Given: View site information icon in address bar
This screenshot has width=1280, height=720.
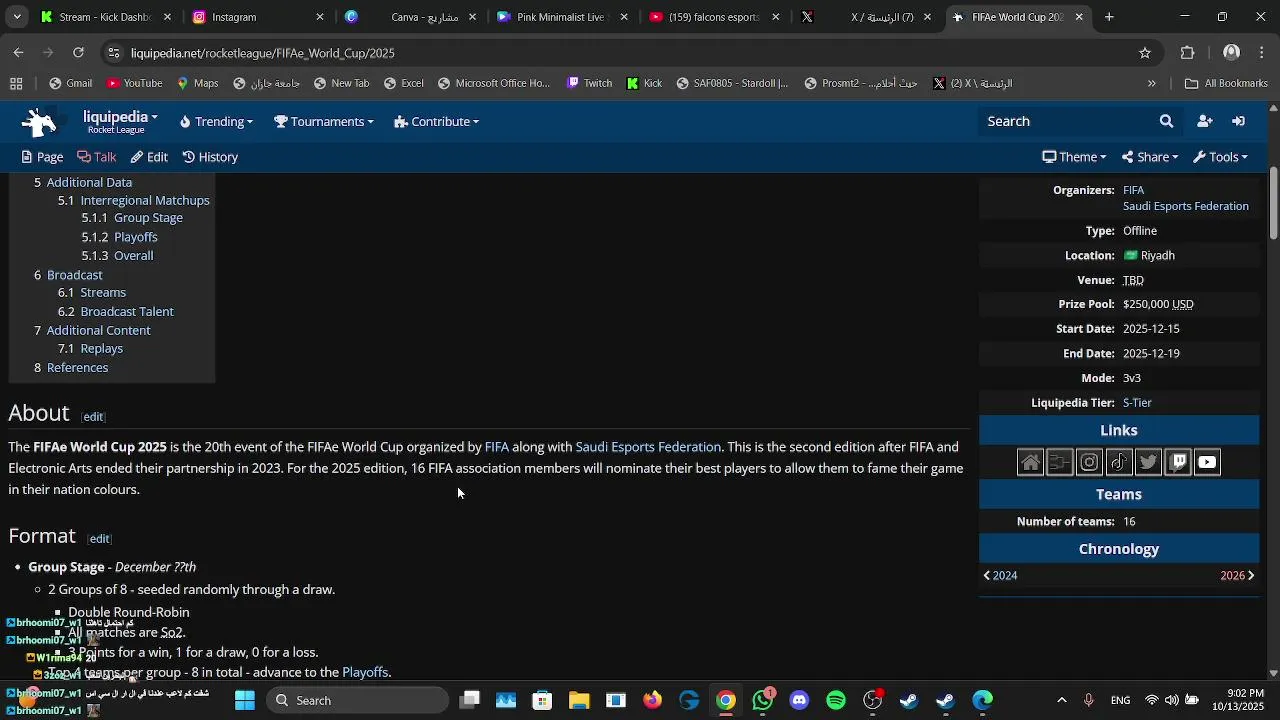Looking at the screenshot, I should (x=114, y=53).
